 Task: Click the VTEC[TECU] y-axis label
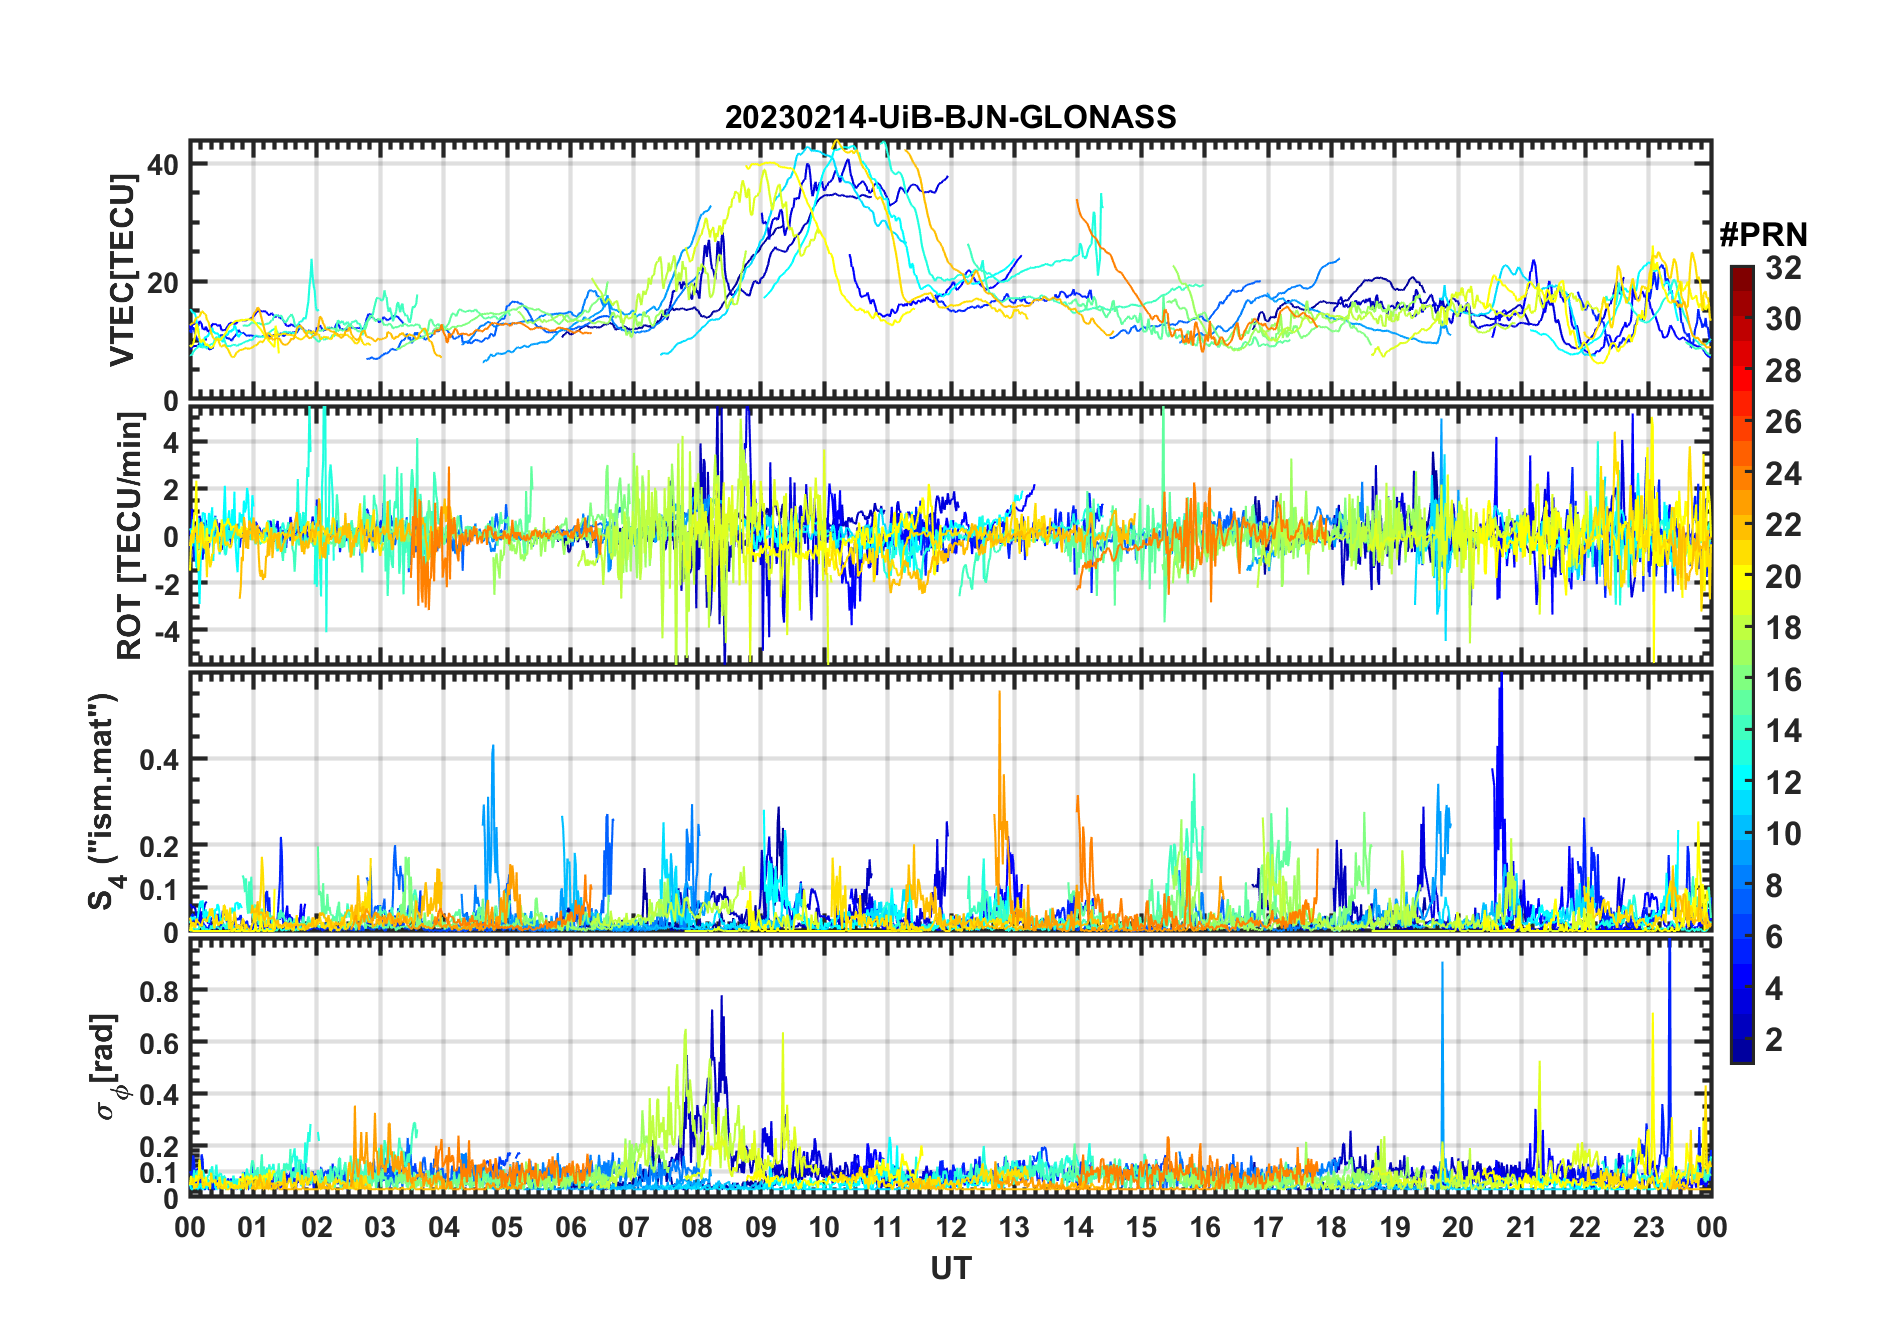(122, 270)
